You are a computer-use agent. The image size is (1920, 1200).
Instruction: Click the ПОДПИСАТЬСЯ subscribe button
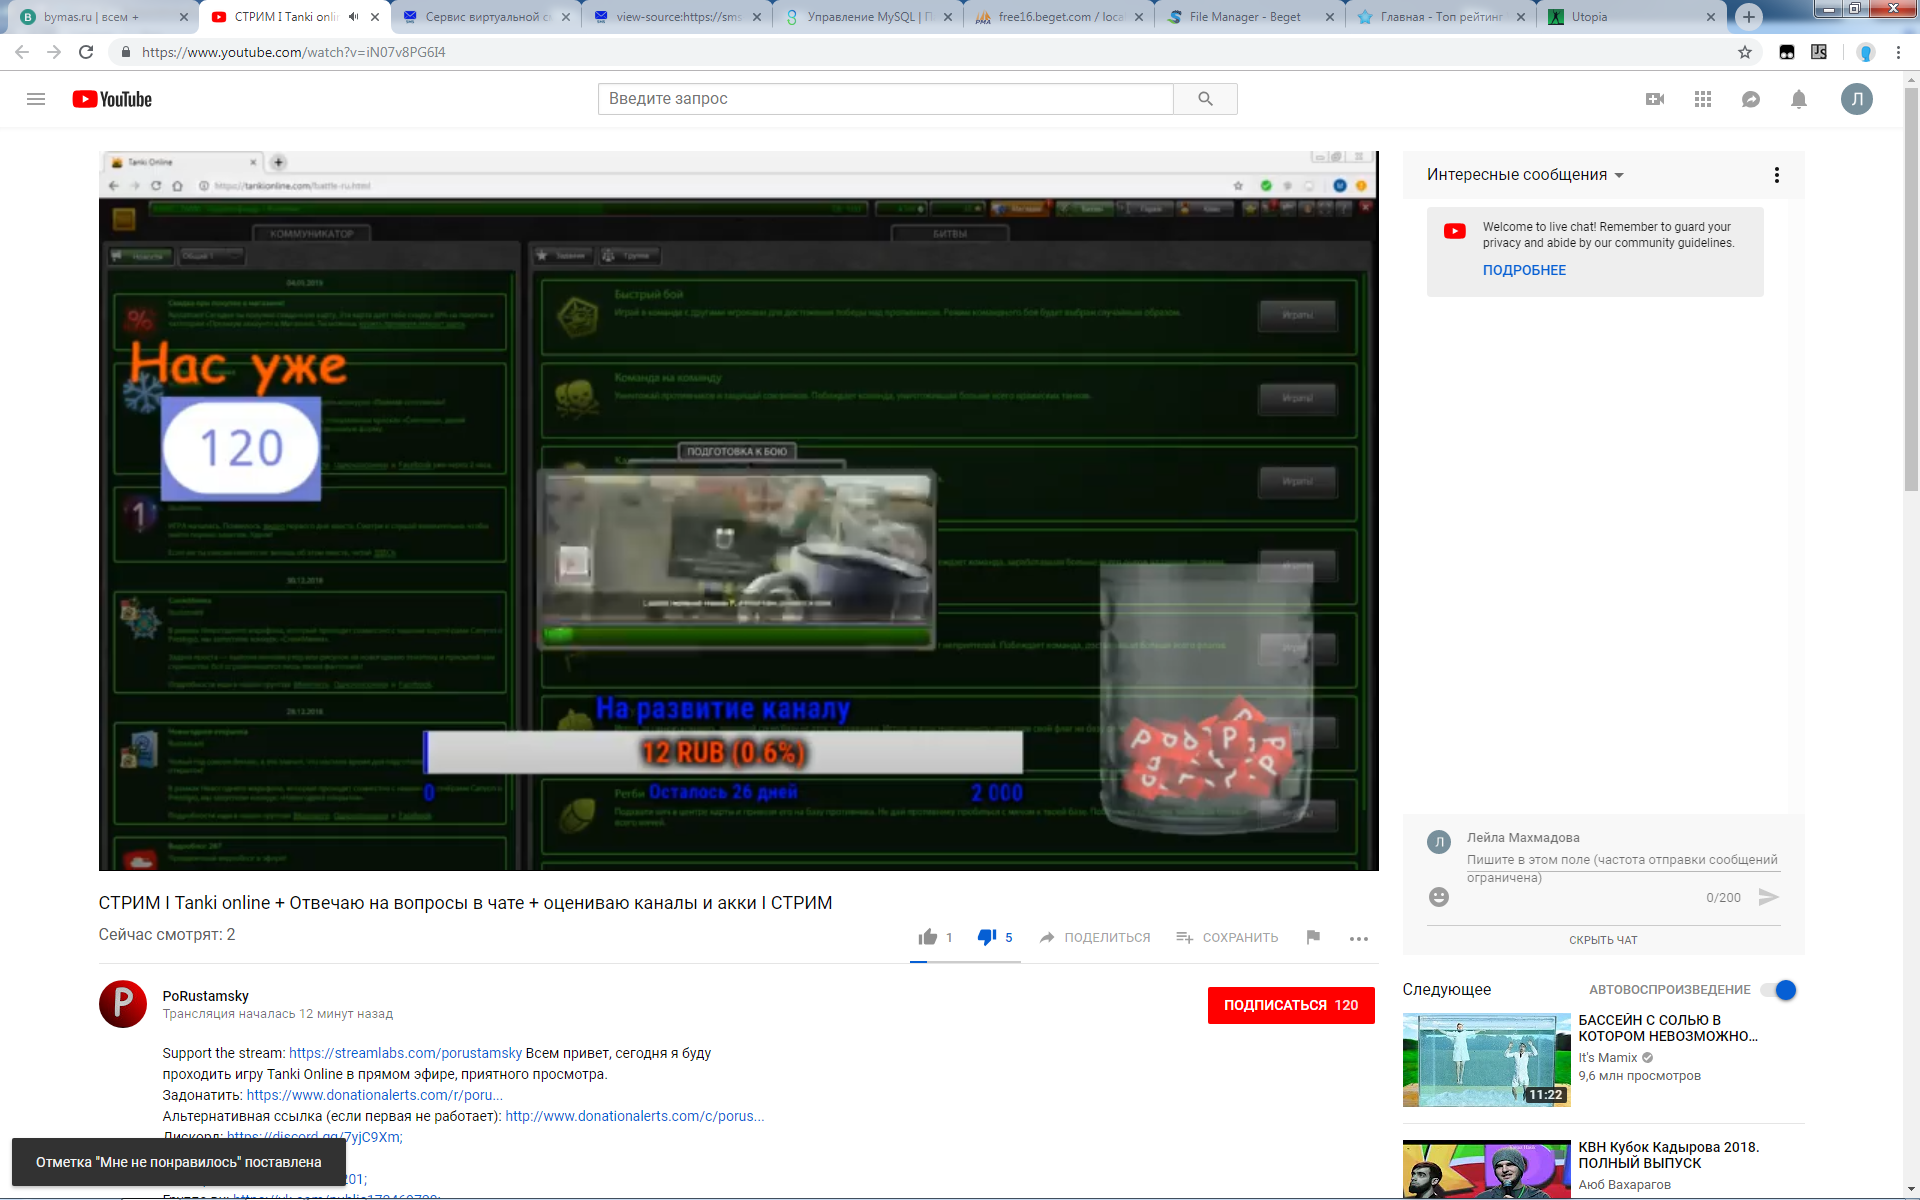coord(1291,1005)
